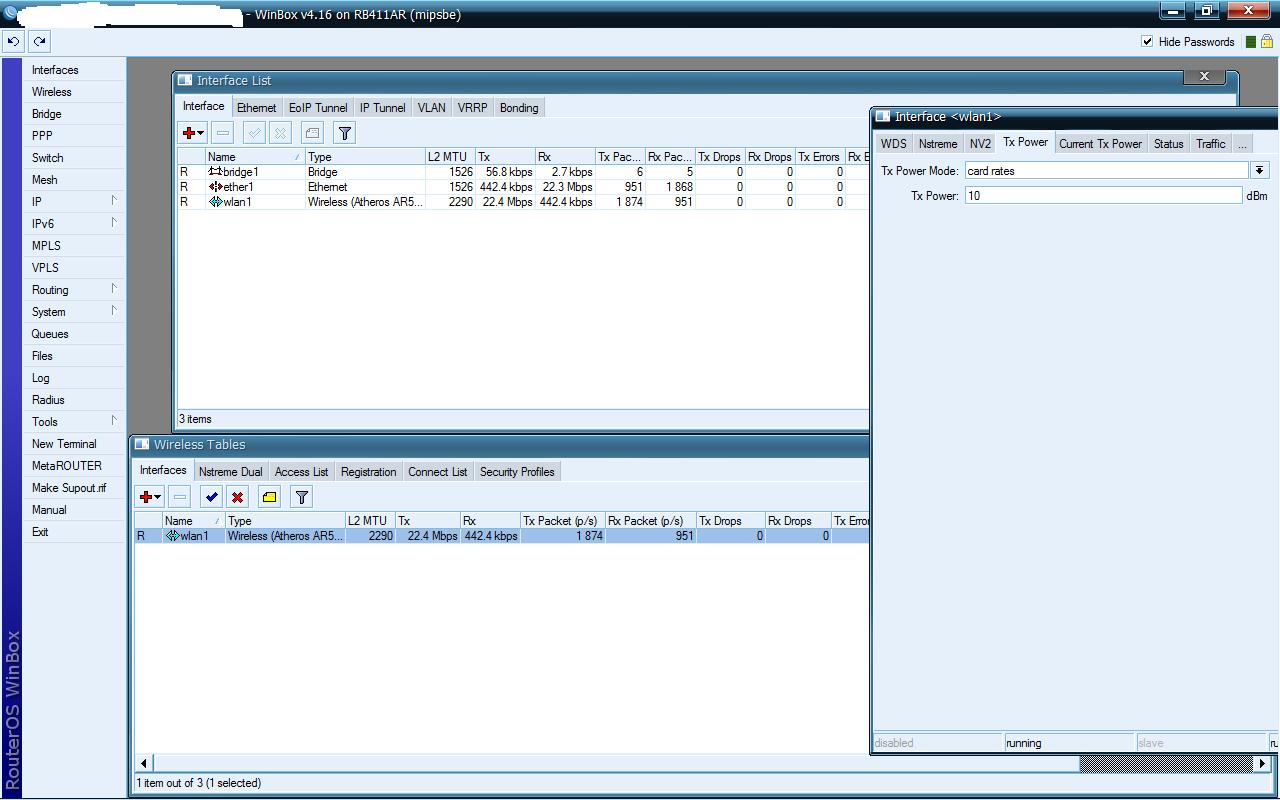The height and width of the screenshot is (800, 1280).
Task: Open the Current Tx Power tab
Action: click(1101, 144)
